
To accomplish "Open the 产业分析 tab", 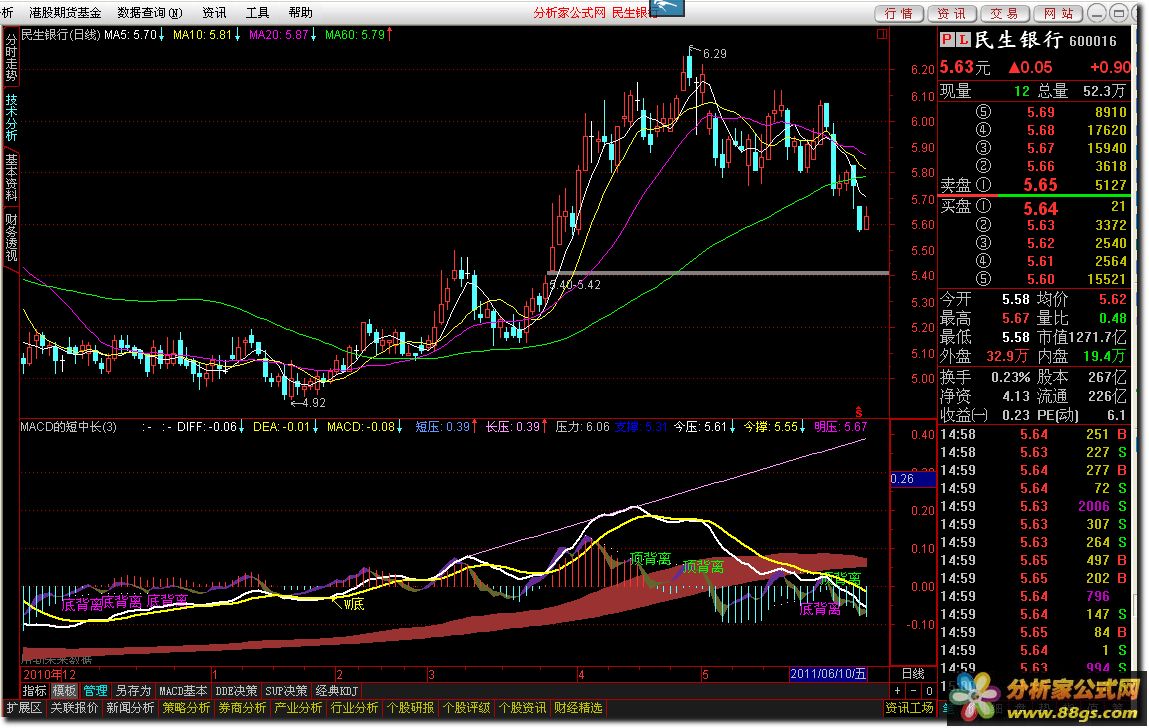I will [x=298, y=707].
